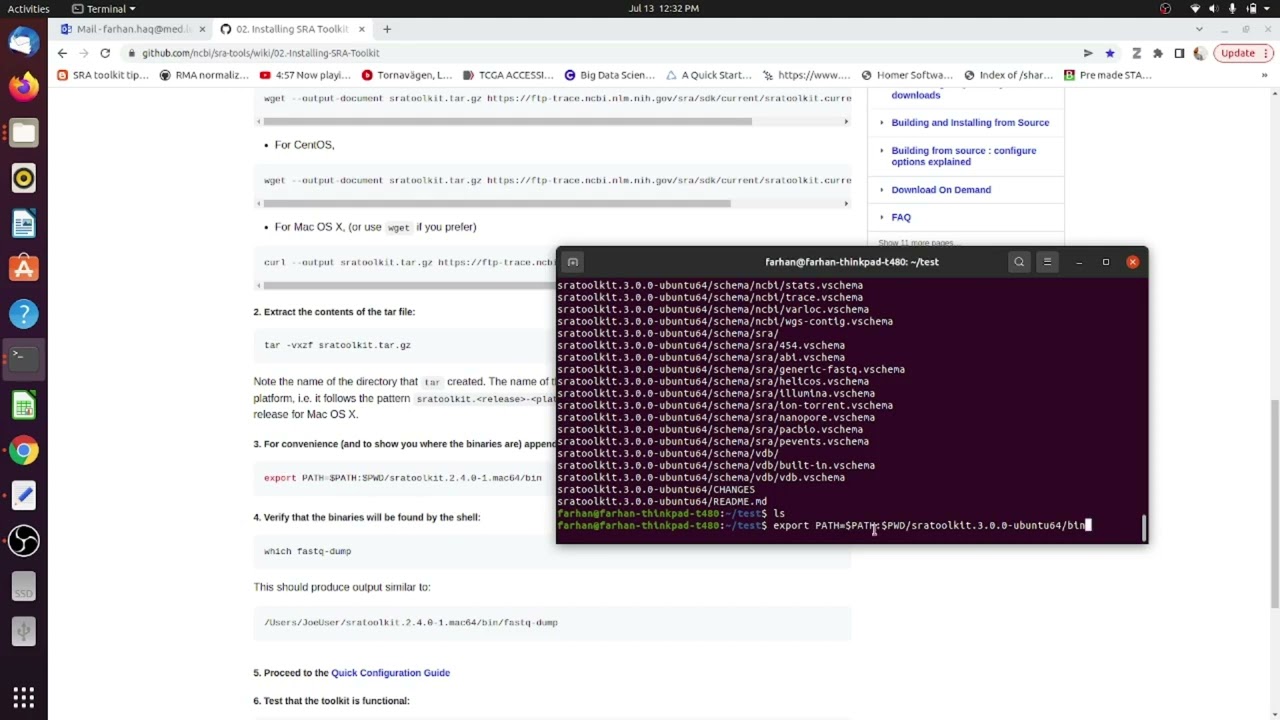Open Building and Installing from Source link
The height and width of the screenshot is (720, 1280).
coord(970,123)
